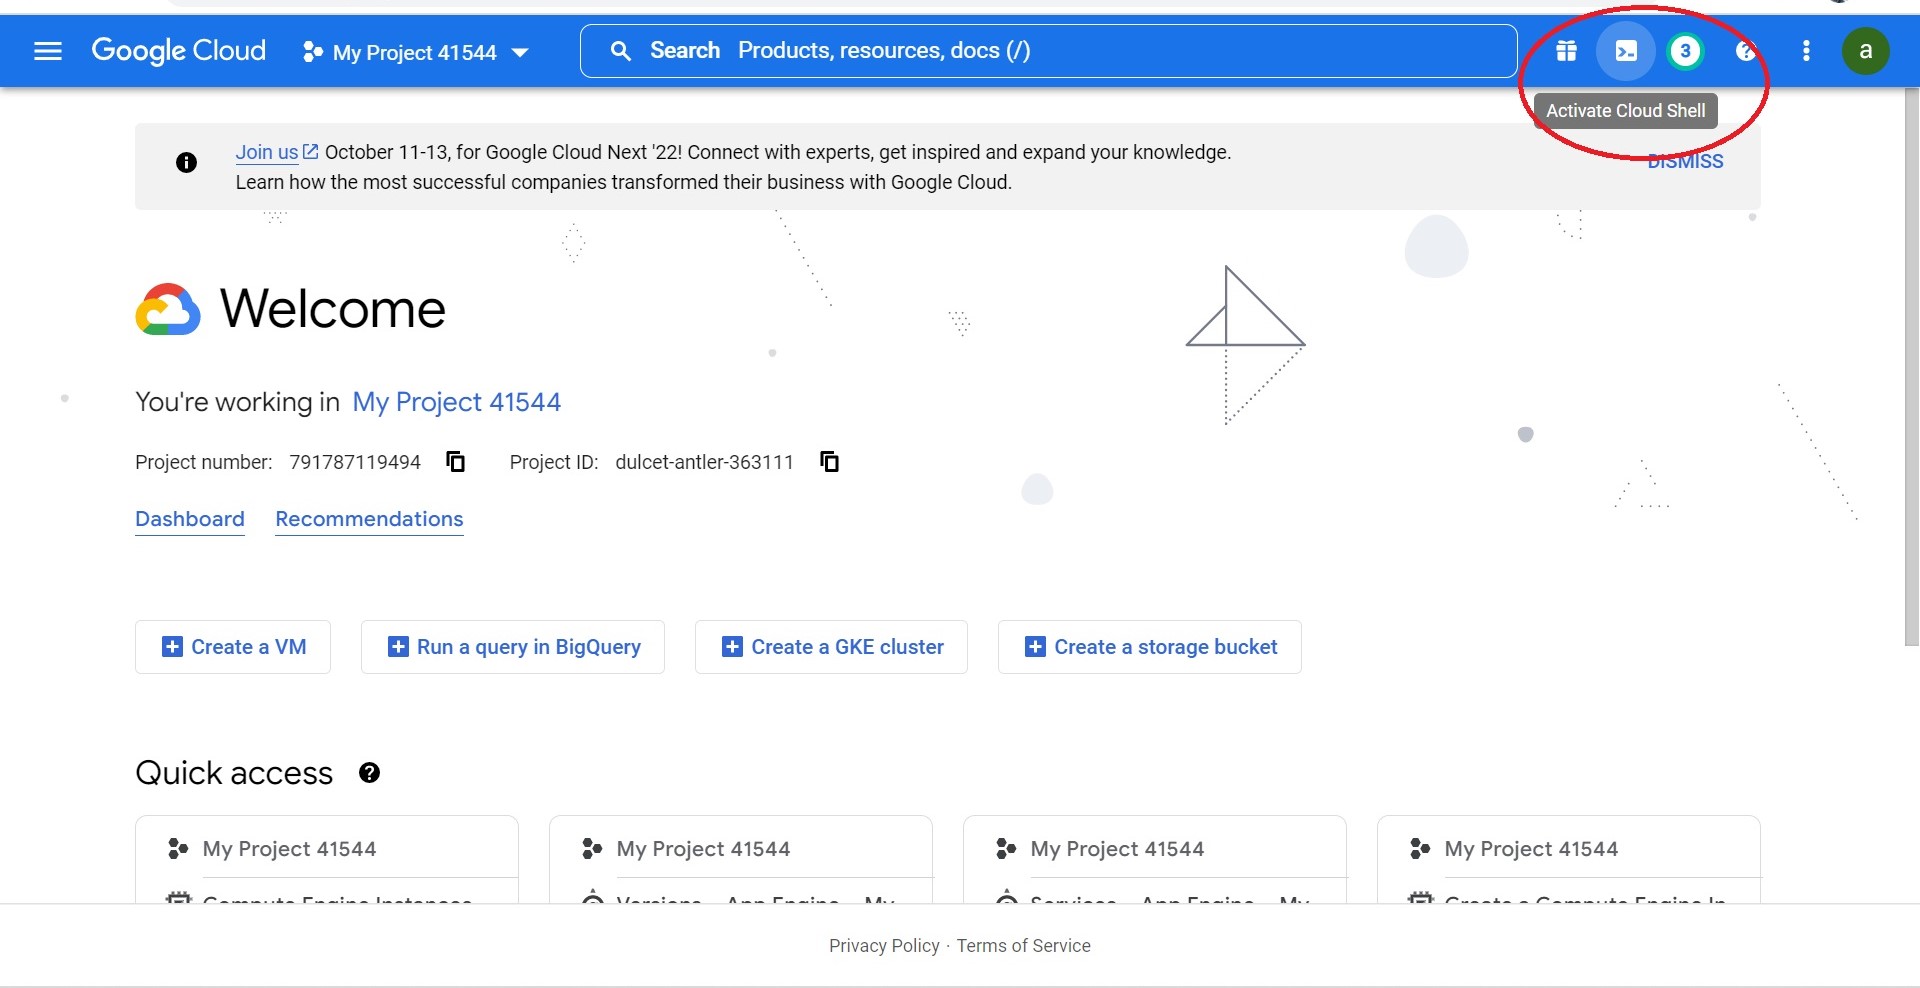Open the Terms of Service page
Viewport: 1920px width, 988px height.
pyautogui.click(x=1023, y=945)
